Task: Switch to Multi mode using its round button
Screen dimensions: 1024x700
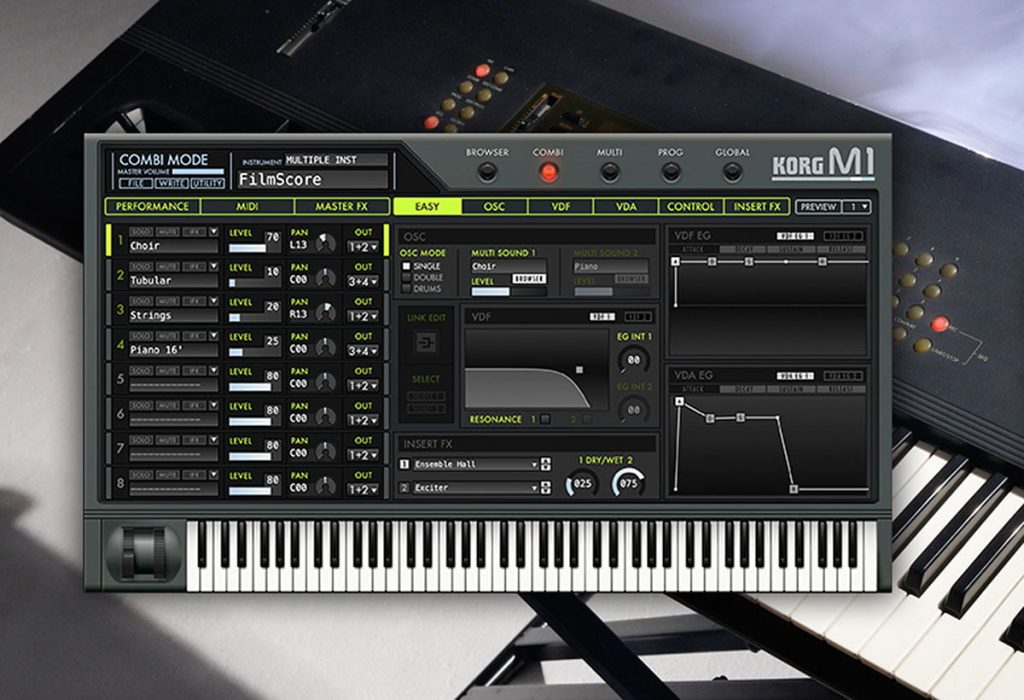Action: [x=609, y=172]
